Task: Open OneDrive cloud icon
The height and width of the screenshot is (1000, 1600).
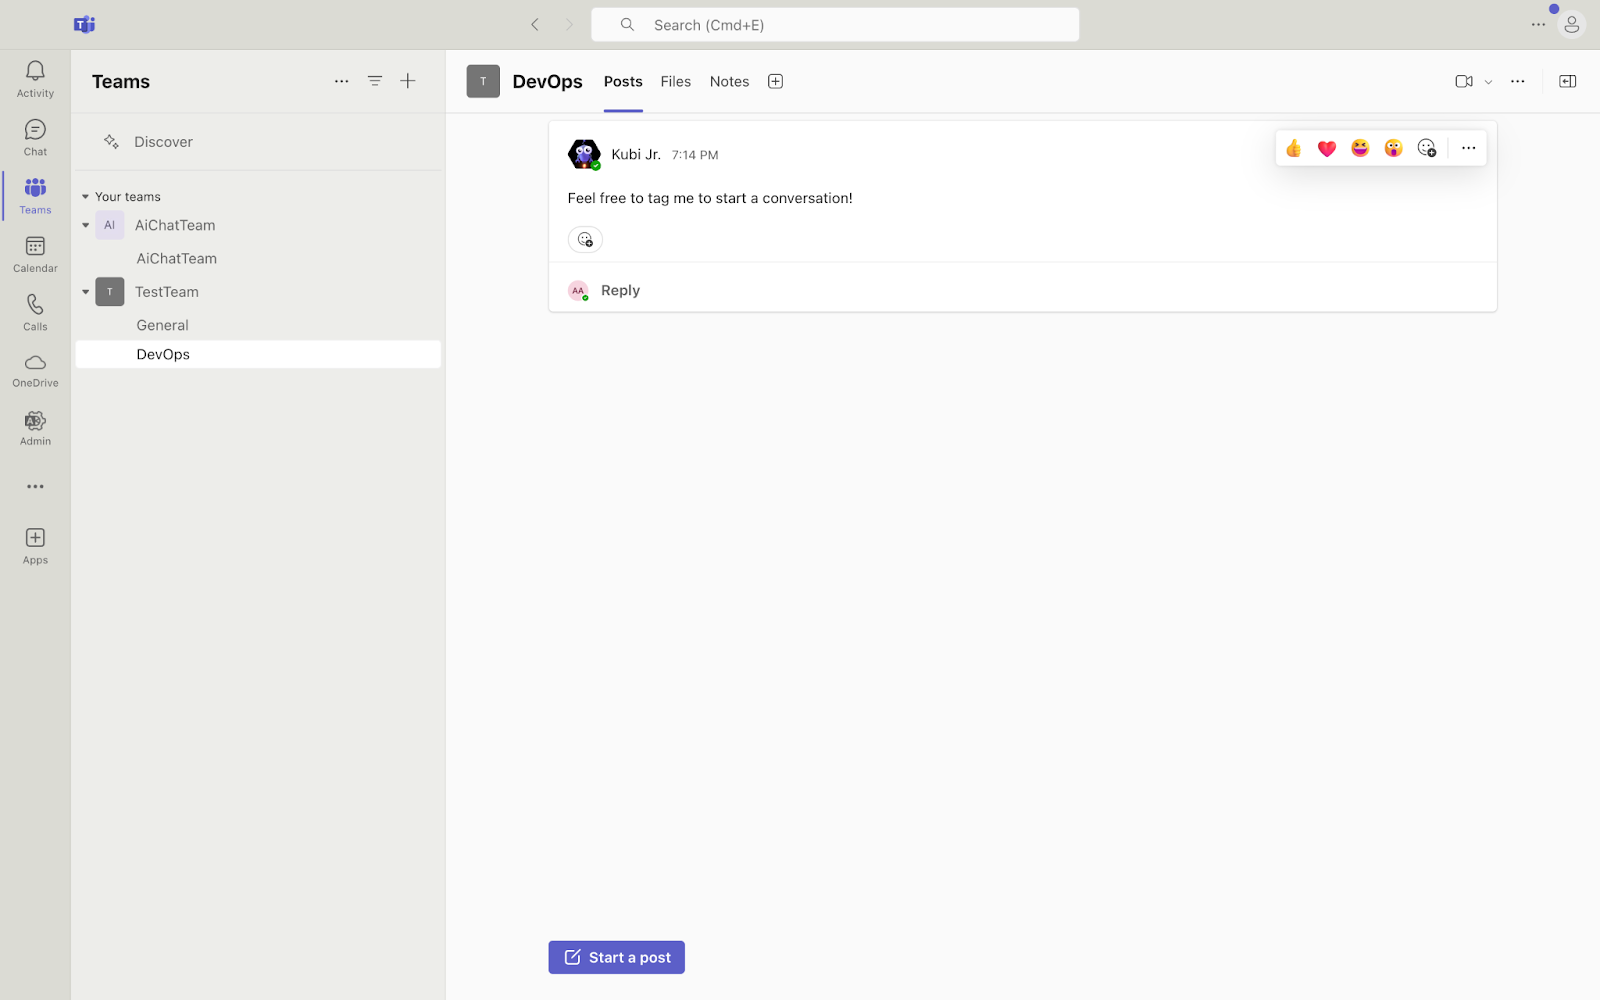Action: tap(35, 370)
